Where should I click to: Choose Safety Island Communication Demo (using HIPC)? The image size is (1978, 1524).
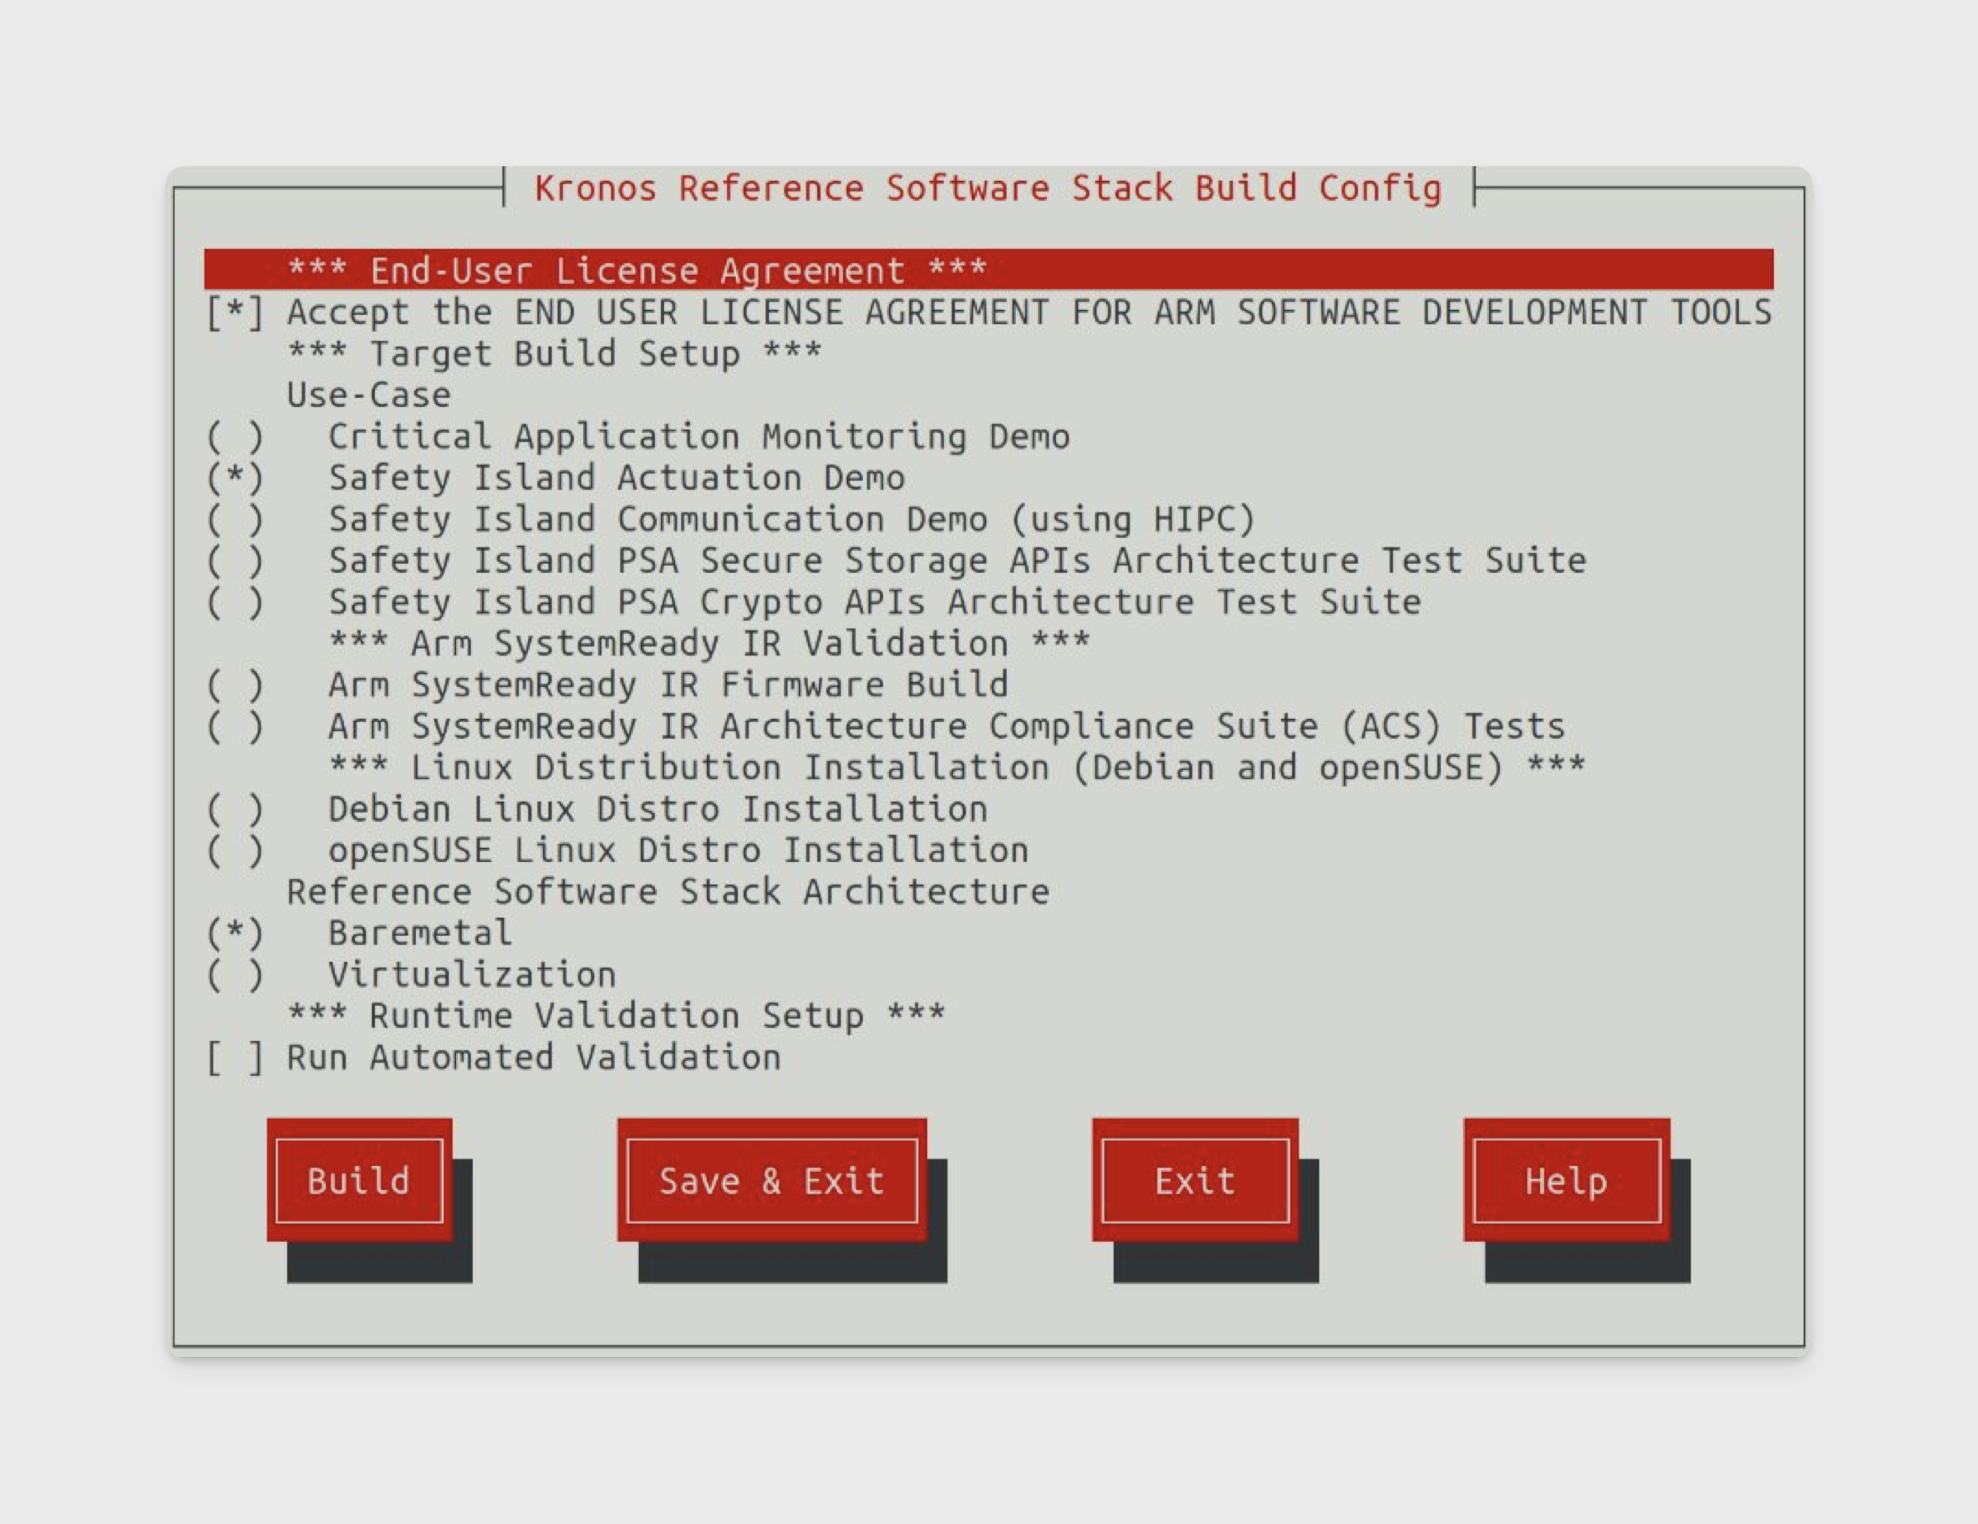pyautogui.click(x=235, y=519)
